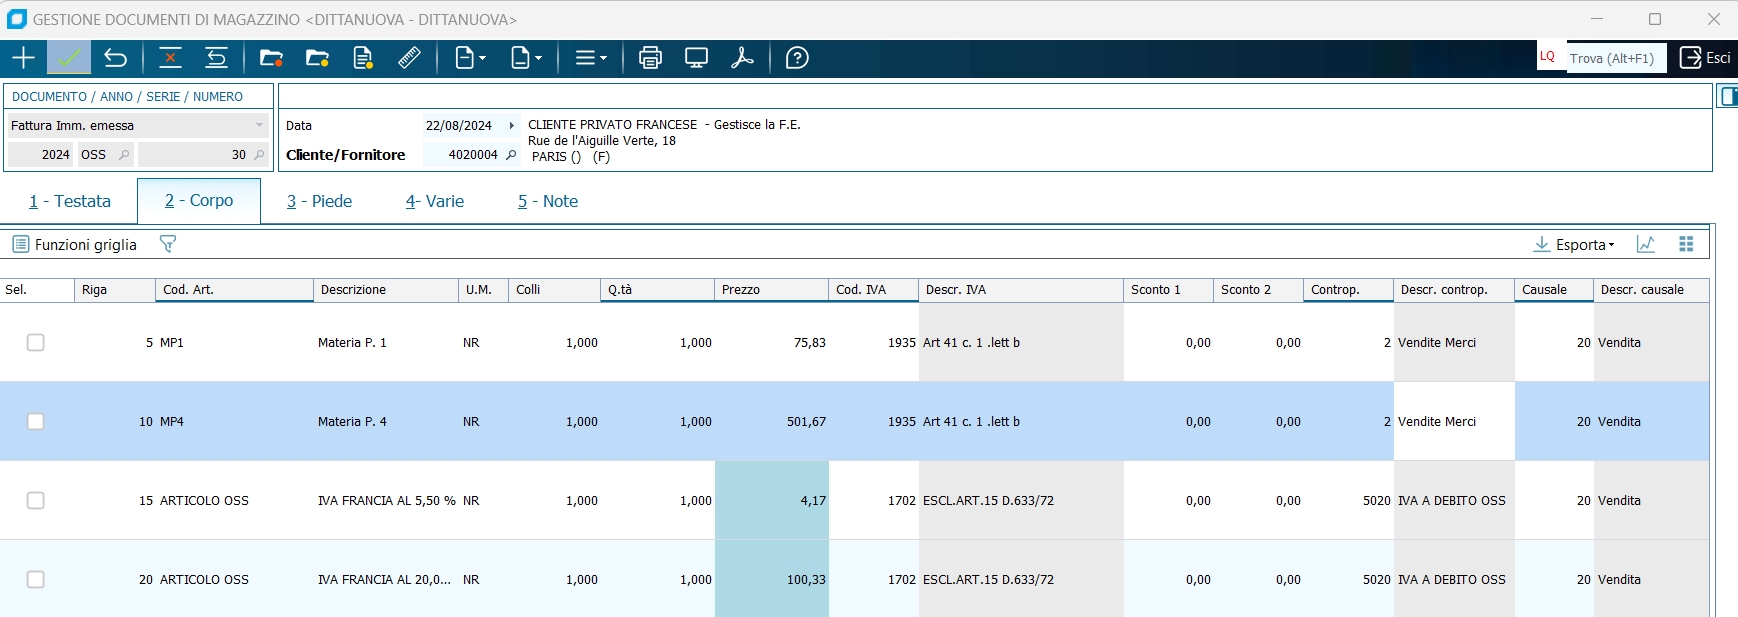Tick the checkbox for row MP4
Screen dimensions: 1738x617
point(36,421)
